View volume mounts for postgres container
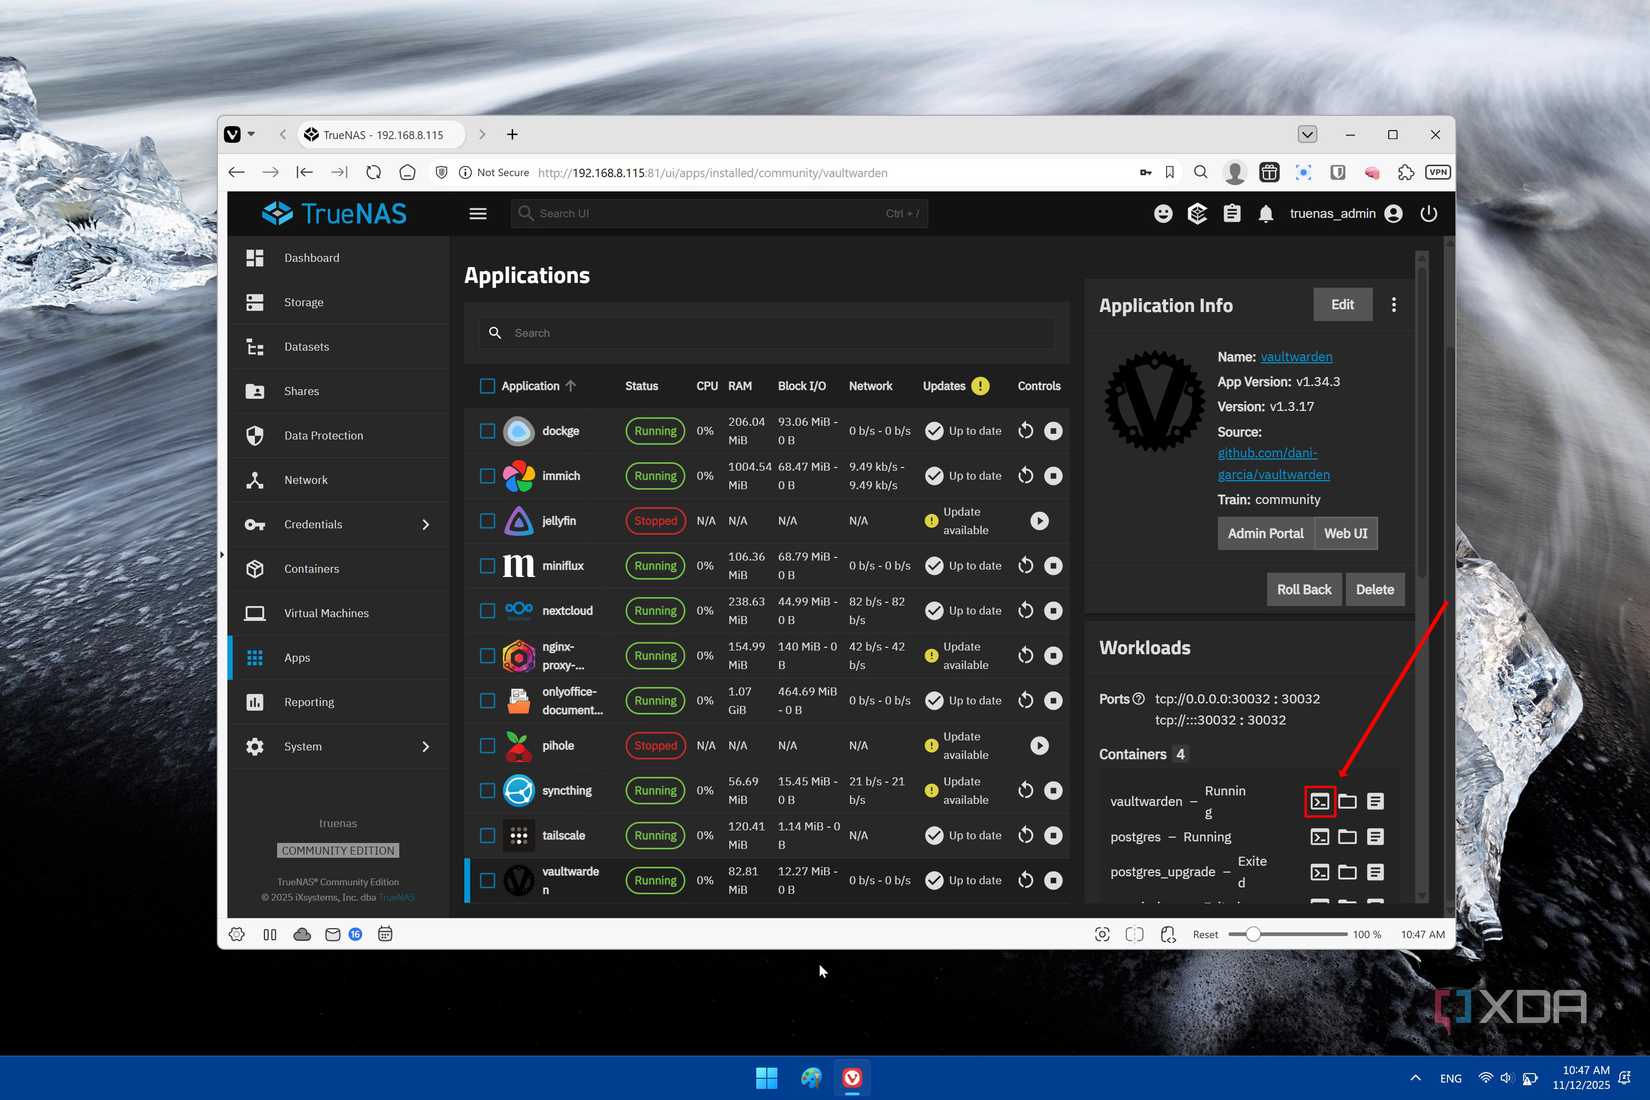1650x1100 pixels. 1348,837
